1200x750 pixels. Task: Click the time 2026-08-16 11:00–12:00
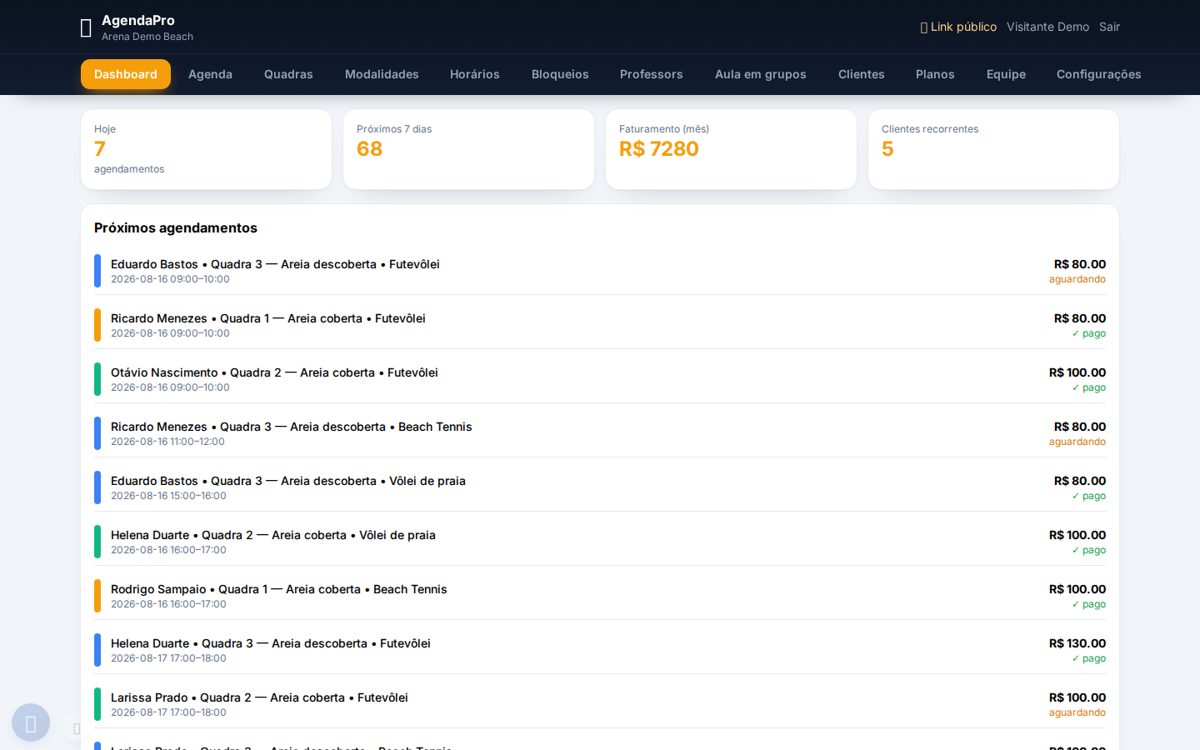coord(168,442)
